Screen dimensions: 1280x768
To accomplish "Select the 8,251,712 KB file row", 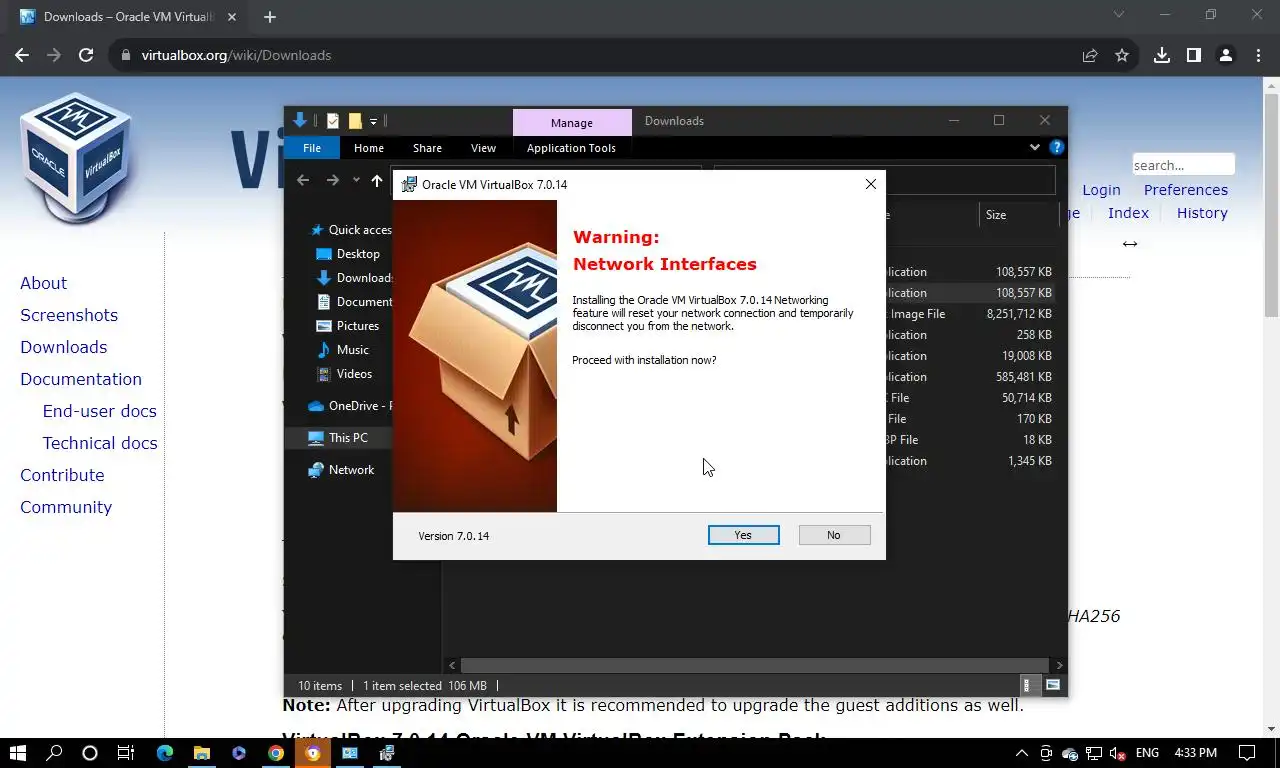I will 969,314.
